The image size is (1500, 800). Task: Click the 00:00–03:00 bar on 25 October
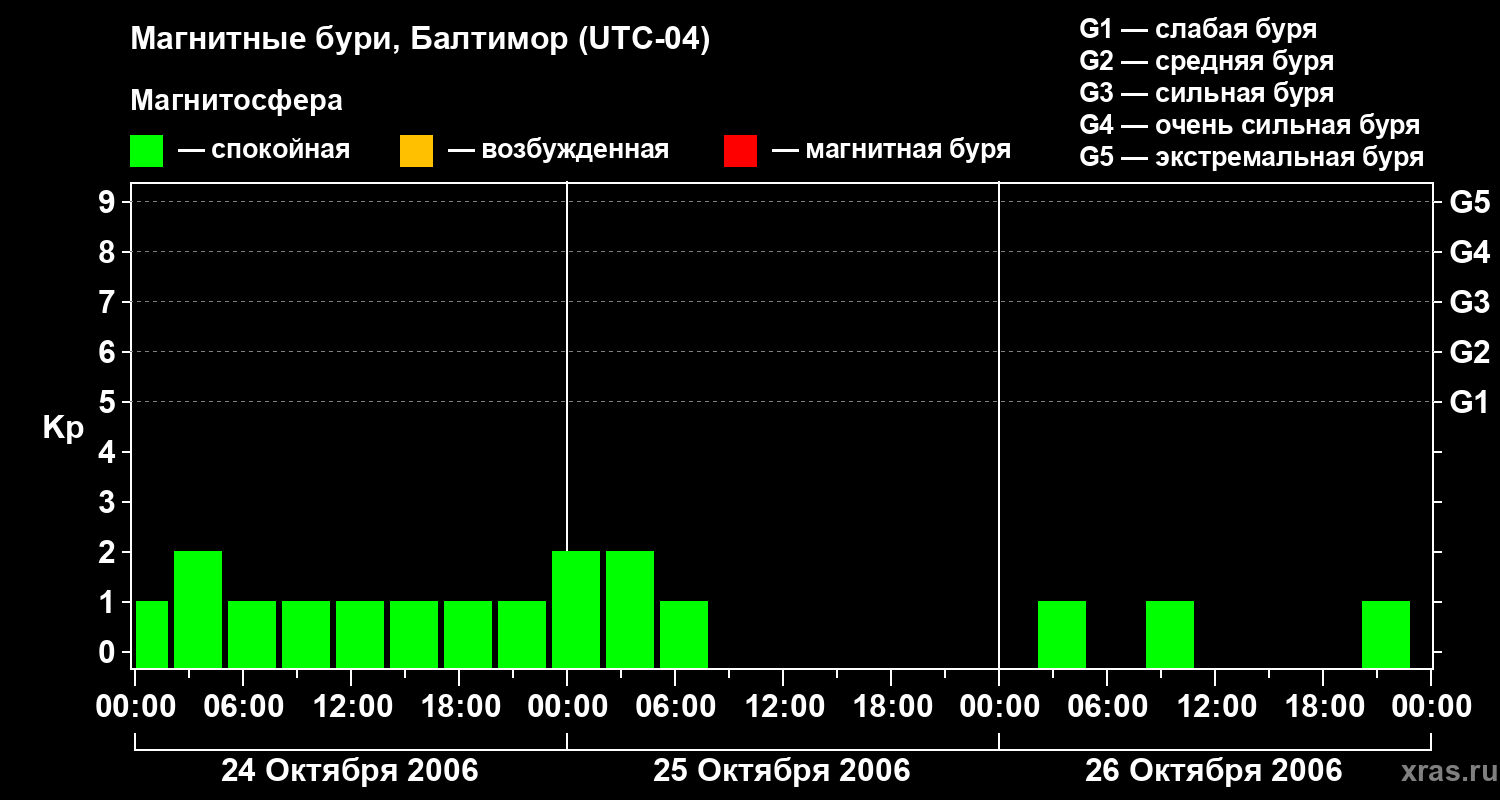[x=576, y=610]
